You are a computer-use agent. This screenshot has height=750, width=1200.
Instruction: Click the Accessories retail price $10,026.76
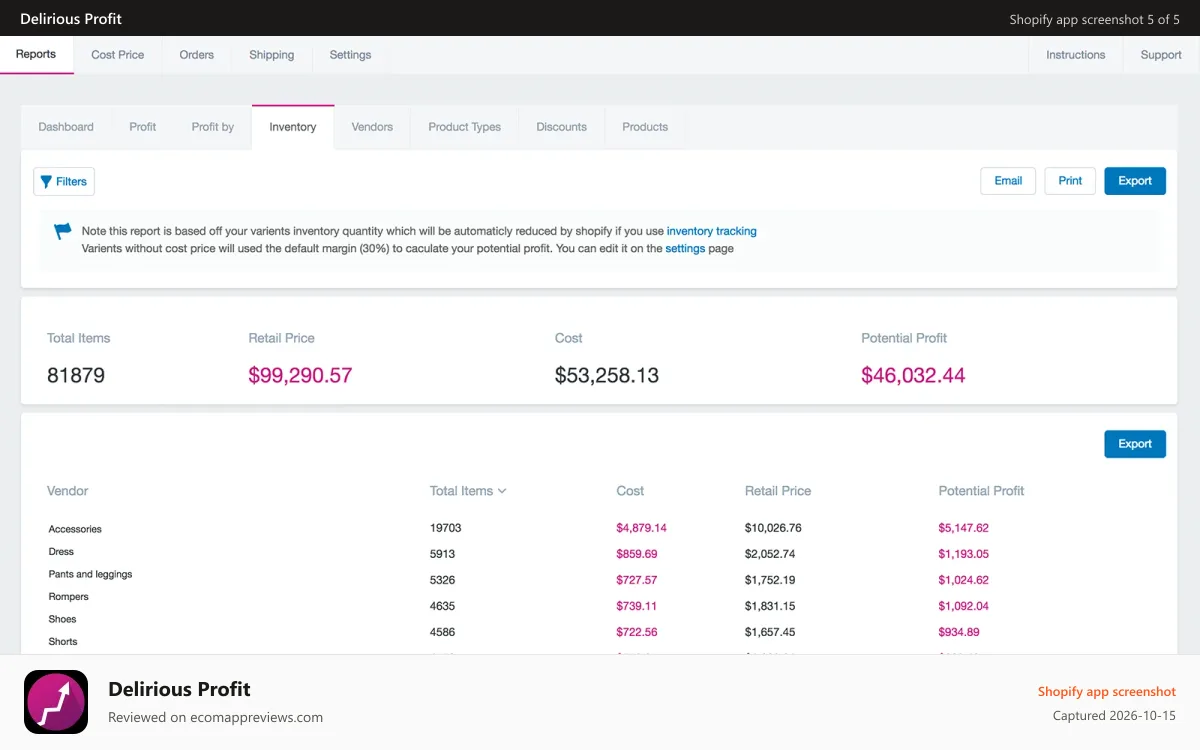(773, 528)
